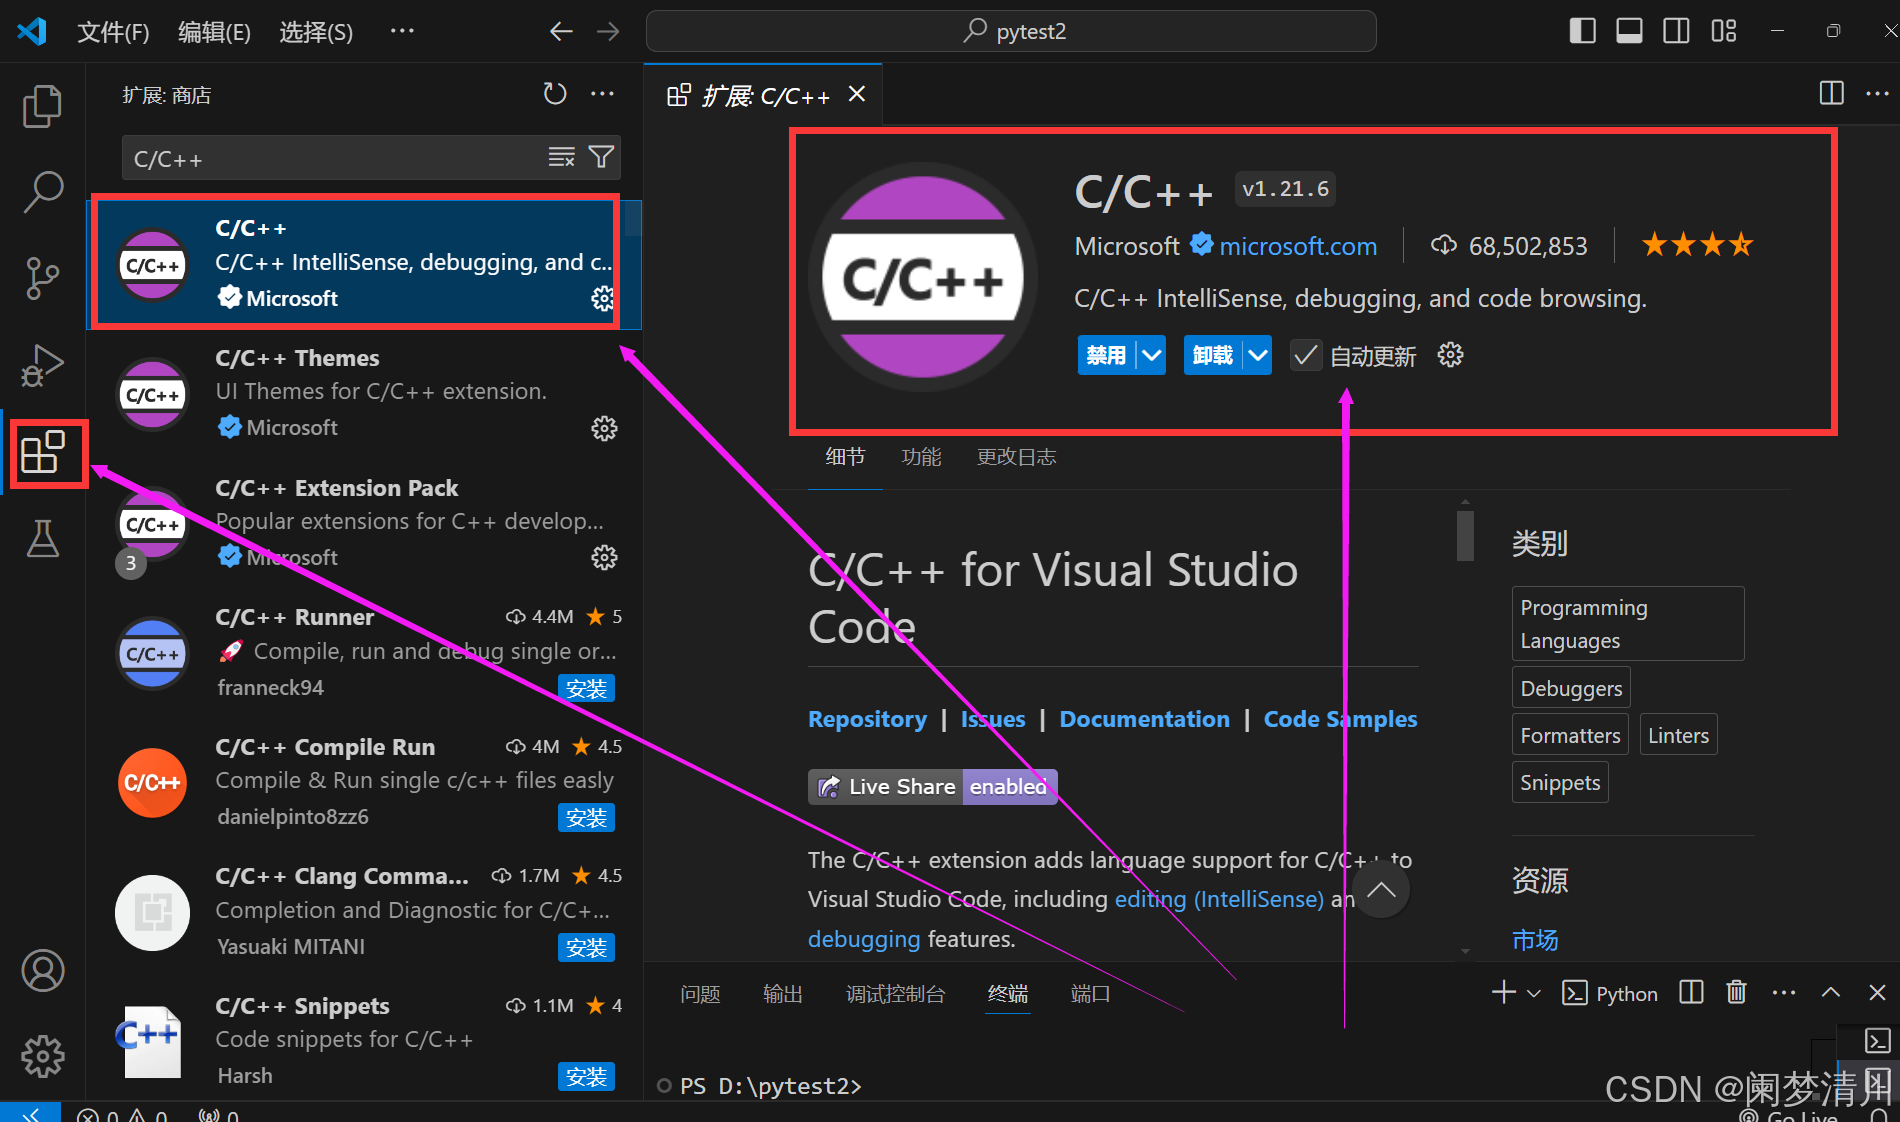Click the Disable button
The height and width of the screenshot is (1122, 1900).
(1106, 355)
